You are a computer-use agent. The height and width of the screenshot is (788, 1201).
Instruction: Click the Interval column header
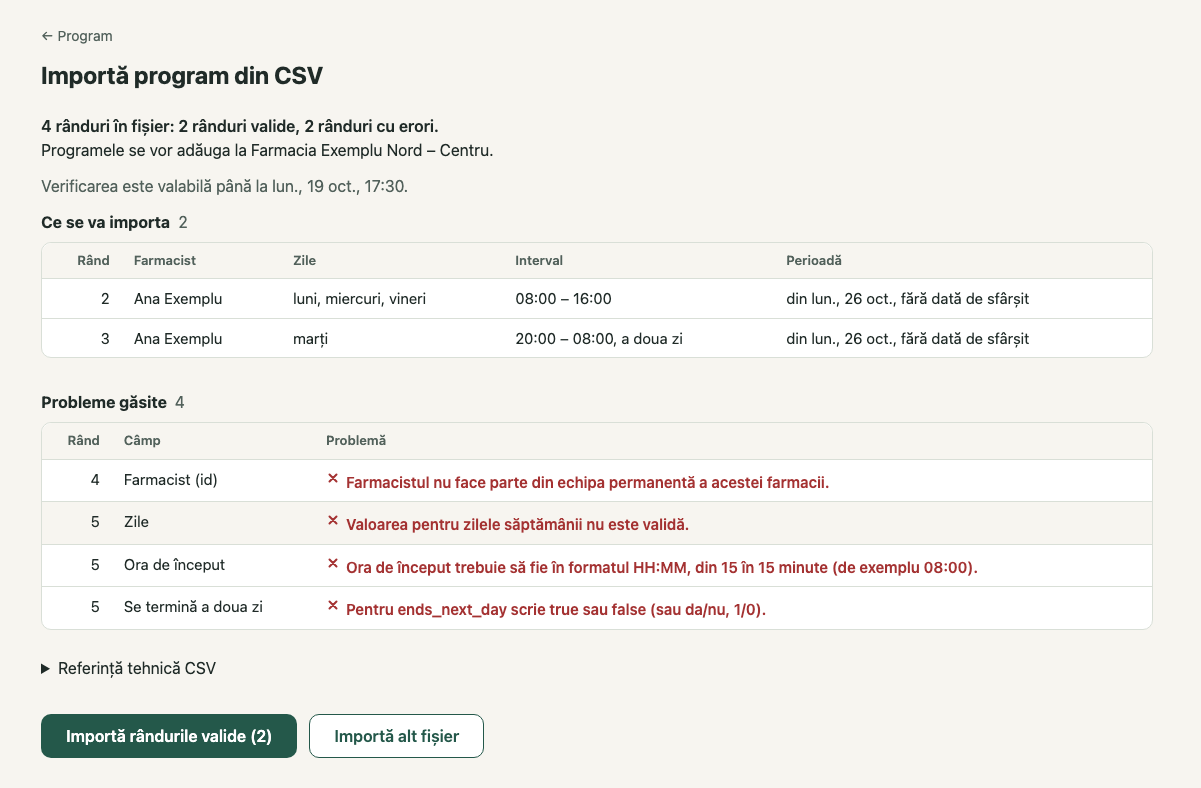[539, 260]
